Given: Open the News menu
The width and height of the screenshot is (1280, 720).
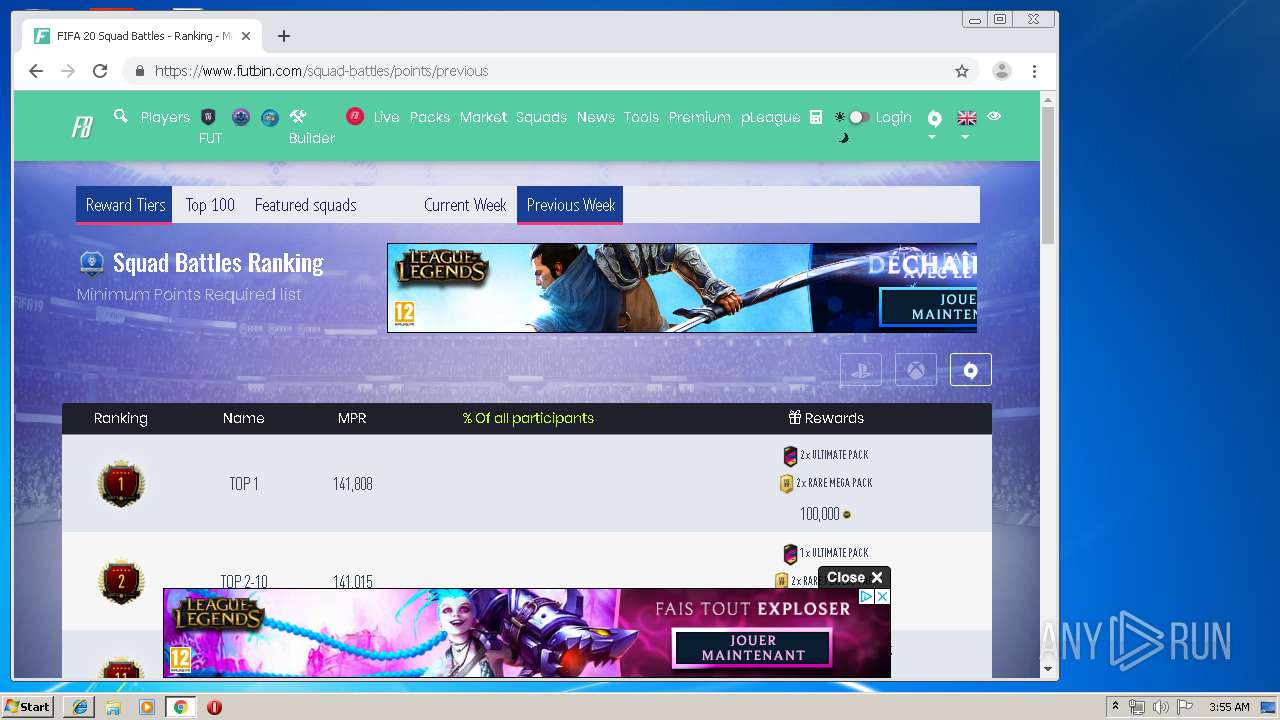Looking at the screenshot, I should [x=595, y=117].
